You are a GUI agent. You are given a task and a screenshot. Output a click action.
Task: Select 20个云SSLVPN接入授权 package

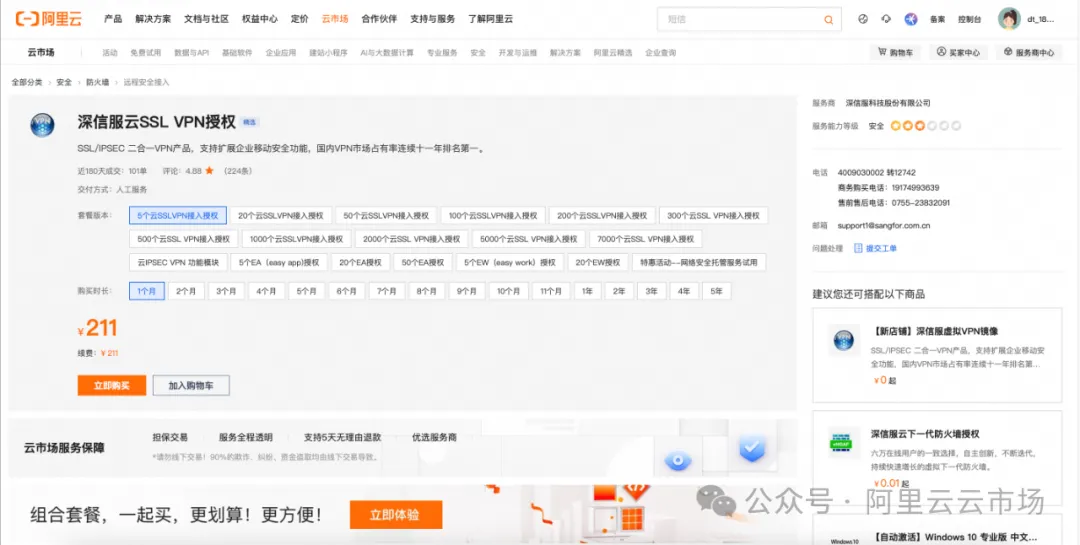(x=281, y=216)
